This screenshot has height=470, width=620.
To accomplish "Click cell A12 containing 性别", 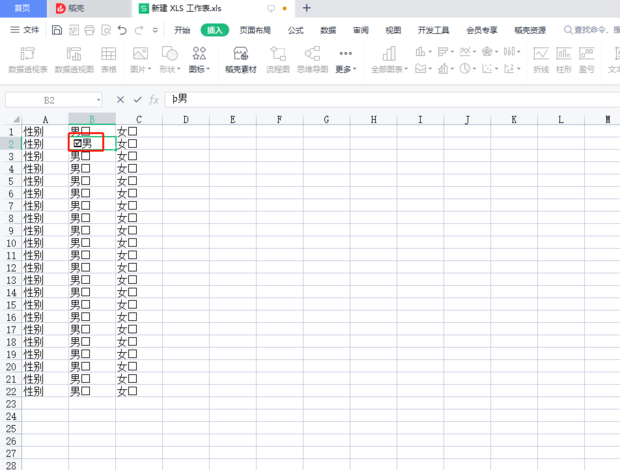I will click(x=45, y=267).
